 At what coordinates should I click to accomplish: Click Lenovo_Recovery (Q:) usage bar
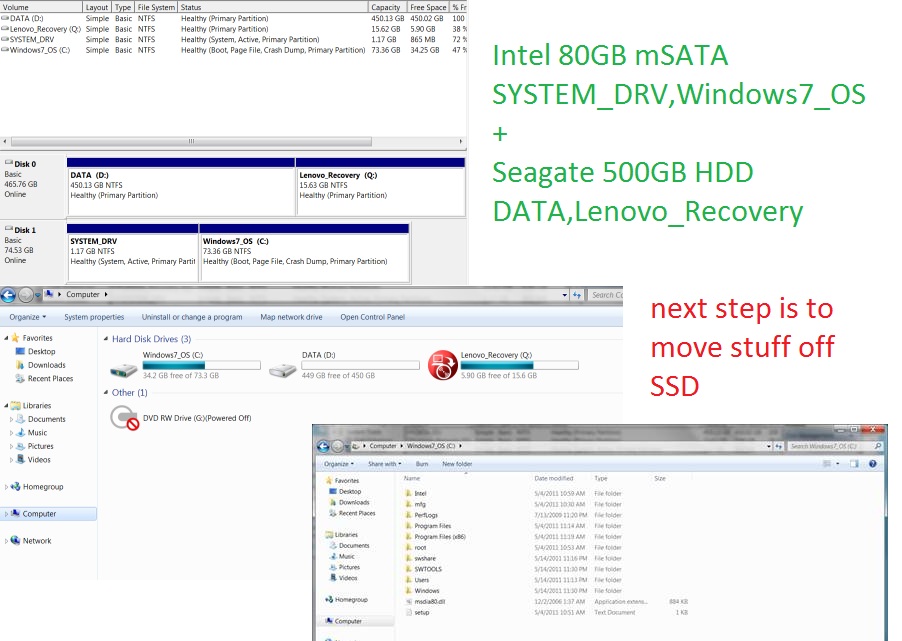519,365
